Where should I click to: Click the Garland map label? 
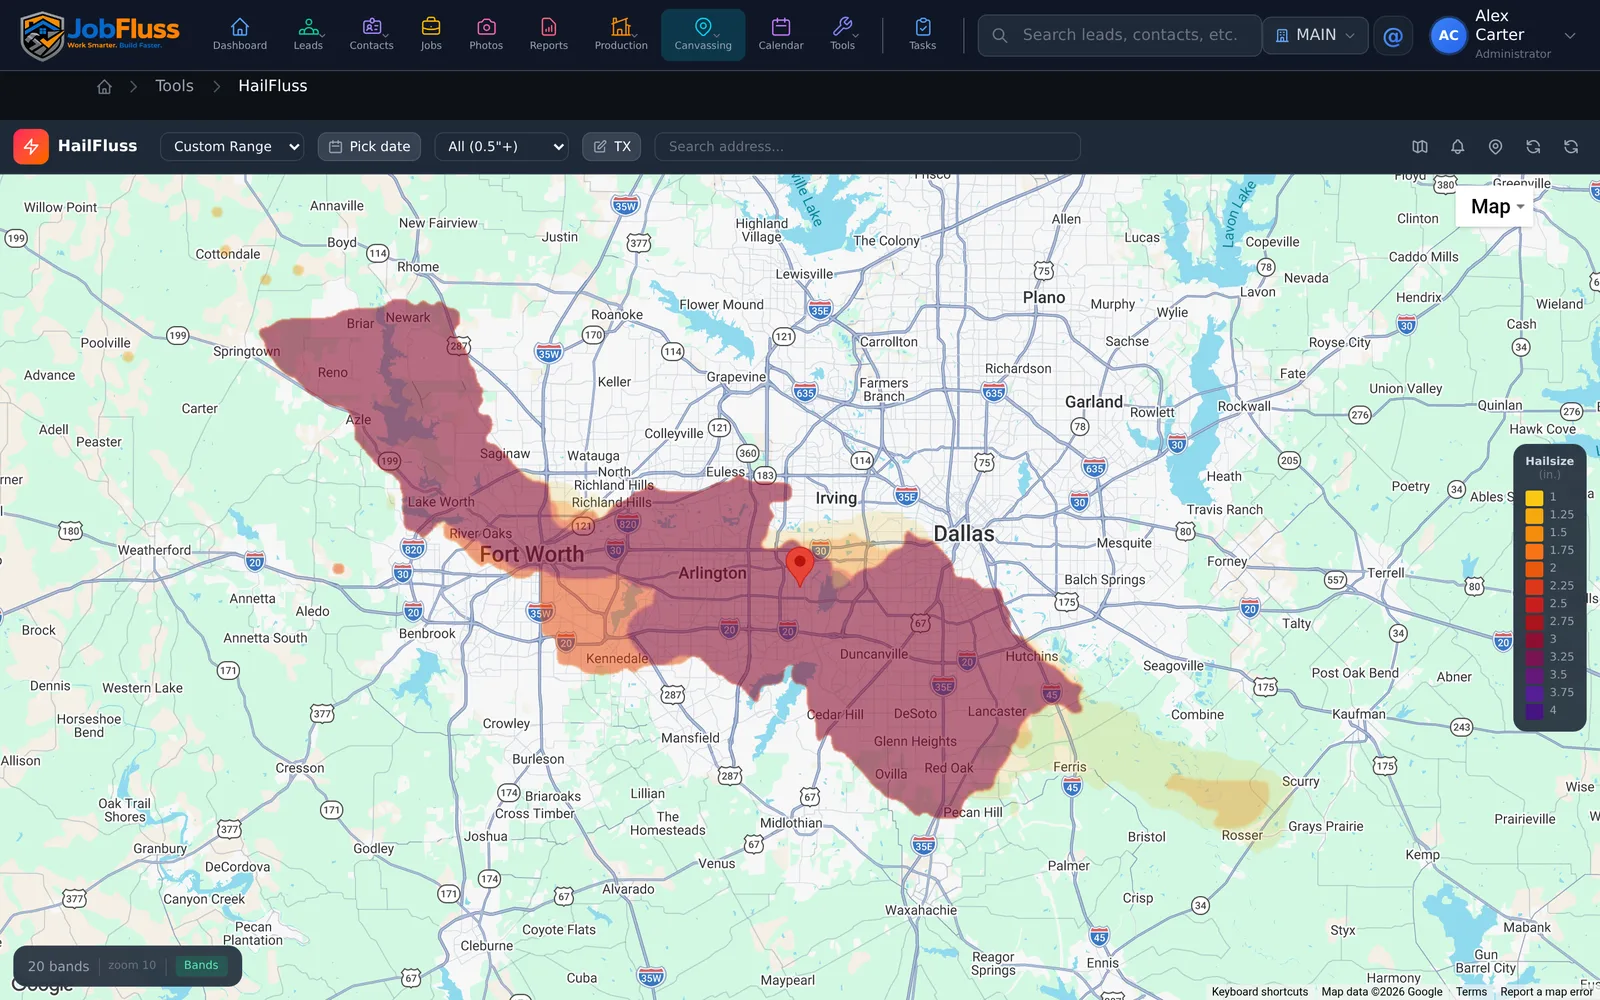[1094, 402]
